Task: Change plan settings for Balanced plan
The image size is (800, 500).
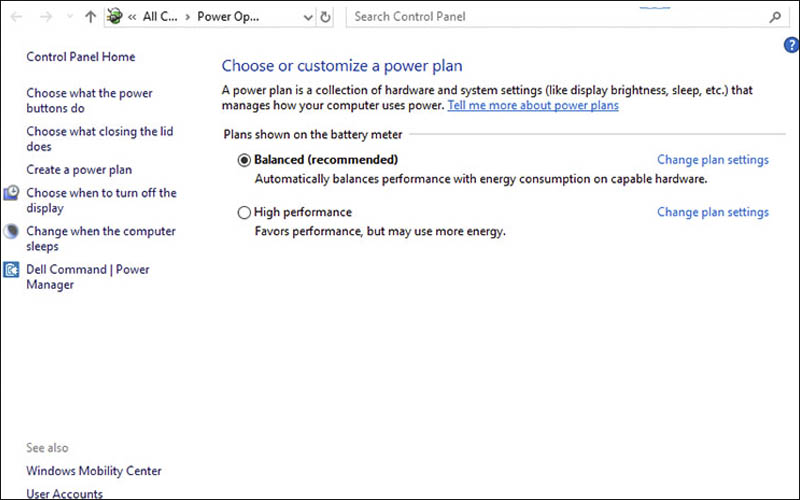Action: pyautogui.click(x=712, y=160)
